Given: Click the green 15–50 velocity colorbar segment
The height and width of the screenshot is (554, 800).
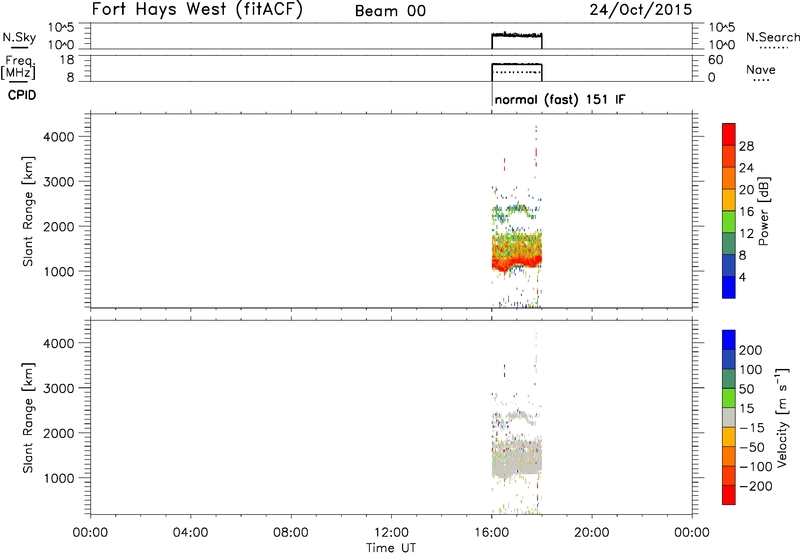Looking at the screenshot, I should click(x=729, y=398).
